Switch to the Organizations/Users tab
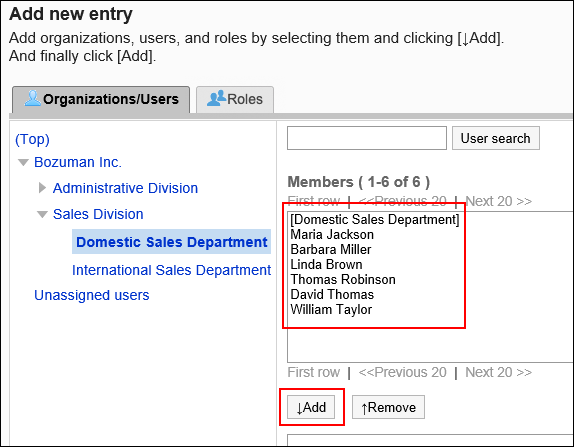 (x=101, y=99)
